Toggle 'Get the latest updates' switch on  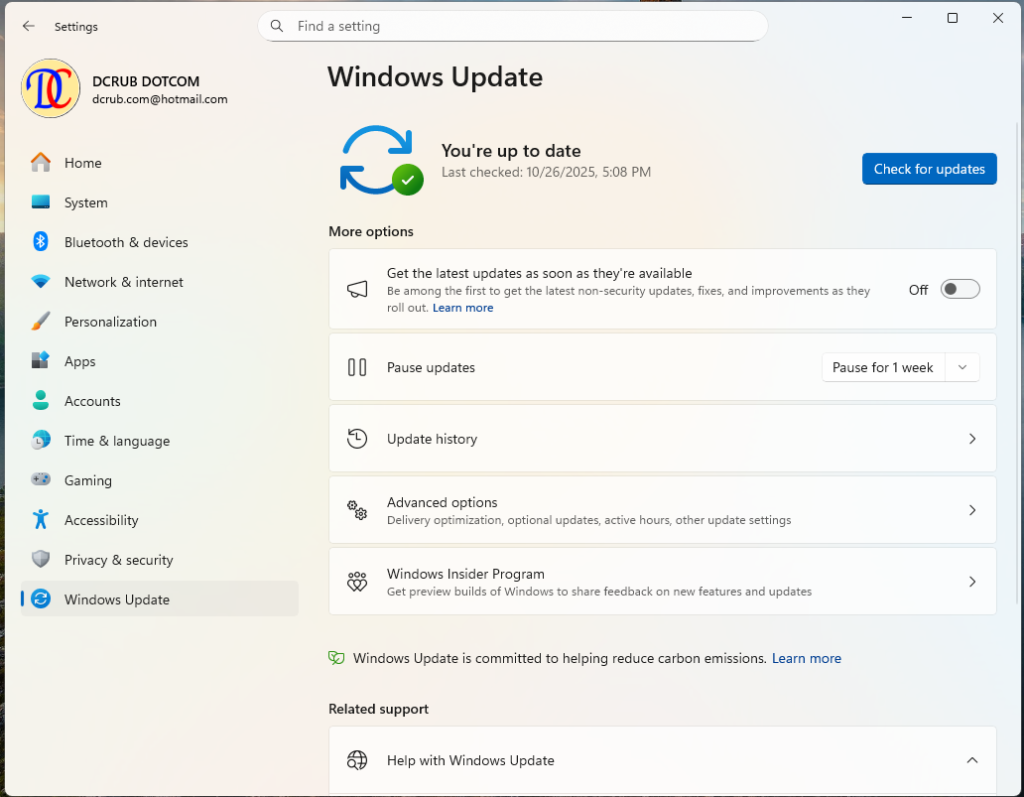(959, 289)
